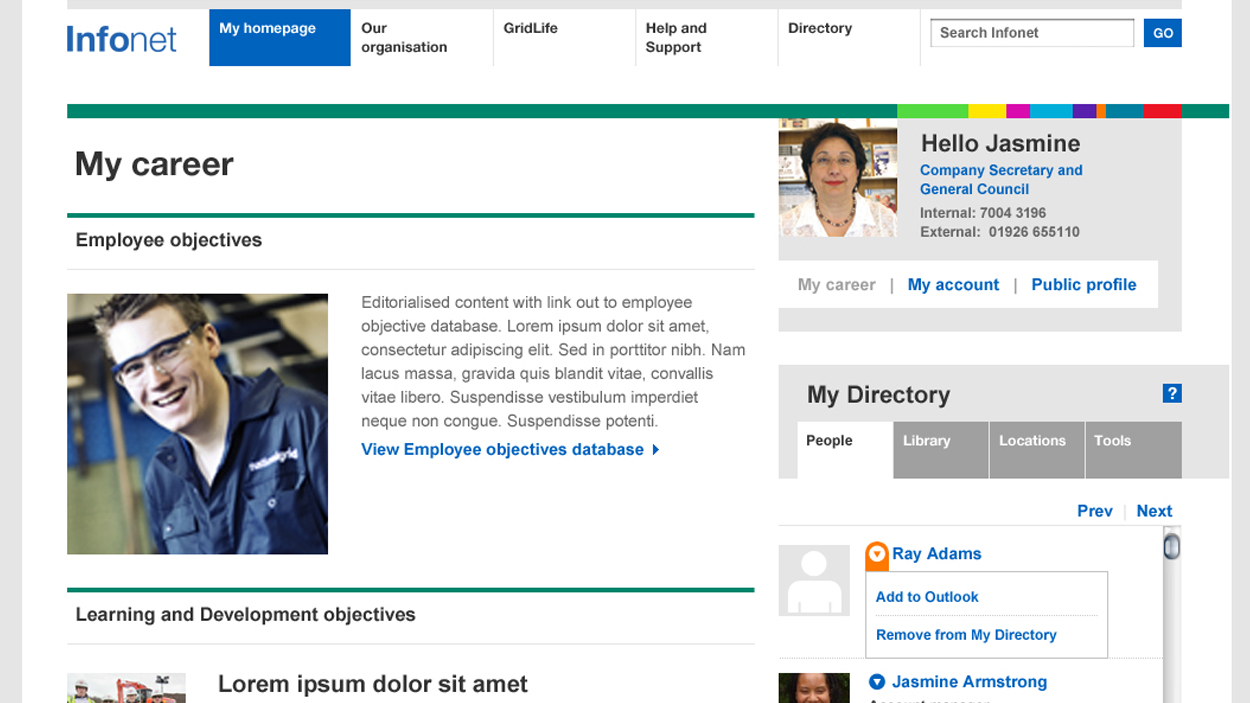Expand the Jasmine Armstrong dropdown arrow
Viewport: 1250px width, 703px height.
[877, 682]
